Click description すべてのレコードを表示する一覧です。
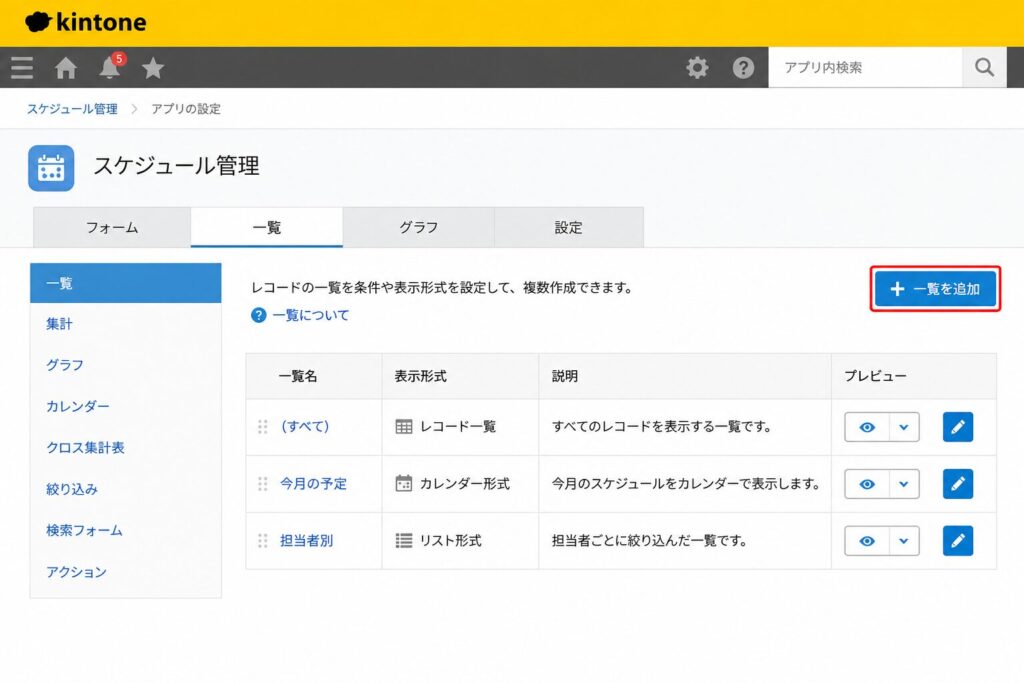The image size is (1024, 683). pos(662,427)
